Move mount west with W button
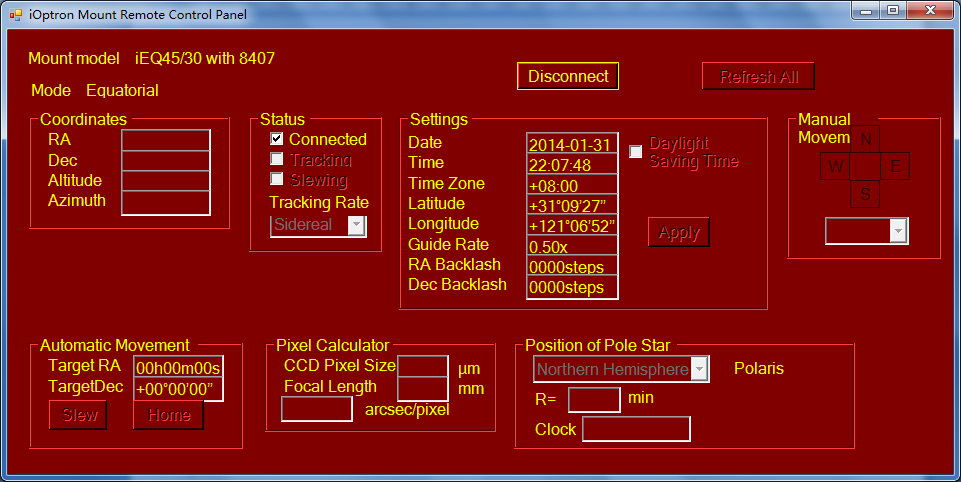The height and width of the screenshot is (482, 961). tap(835, 166)
